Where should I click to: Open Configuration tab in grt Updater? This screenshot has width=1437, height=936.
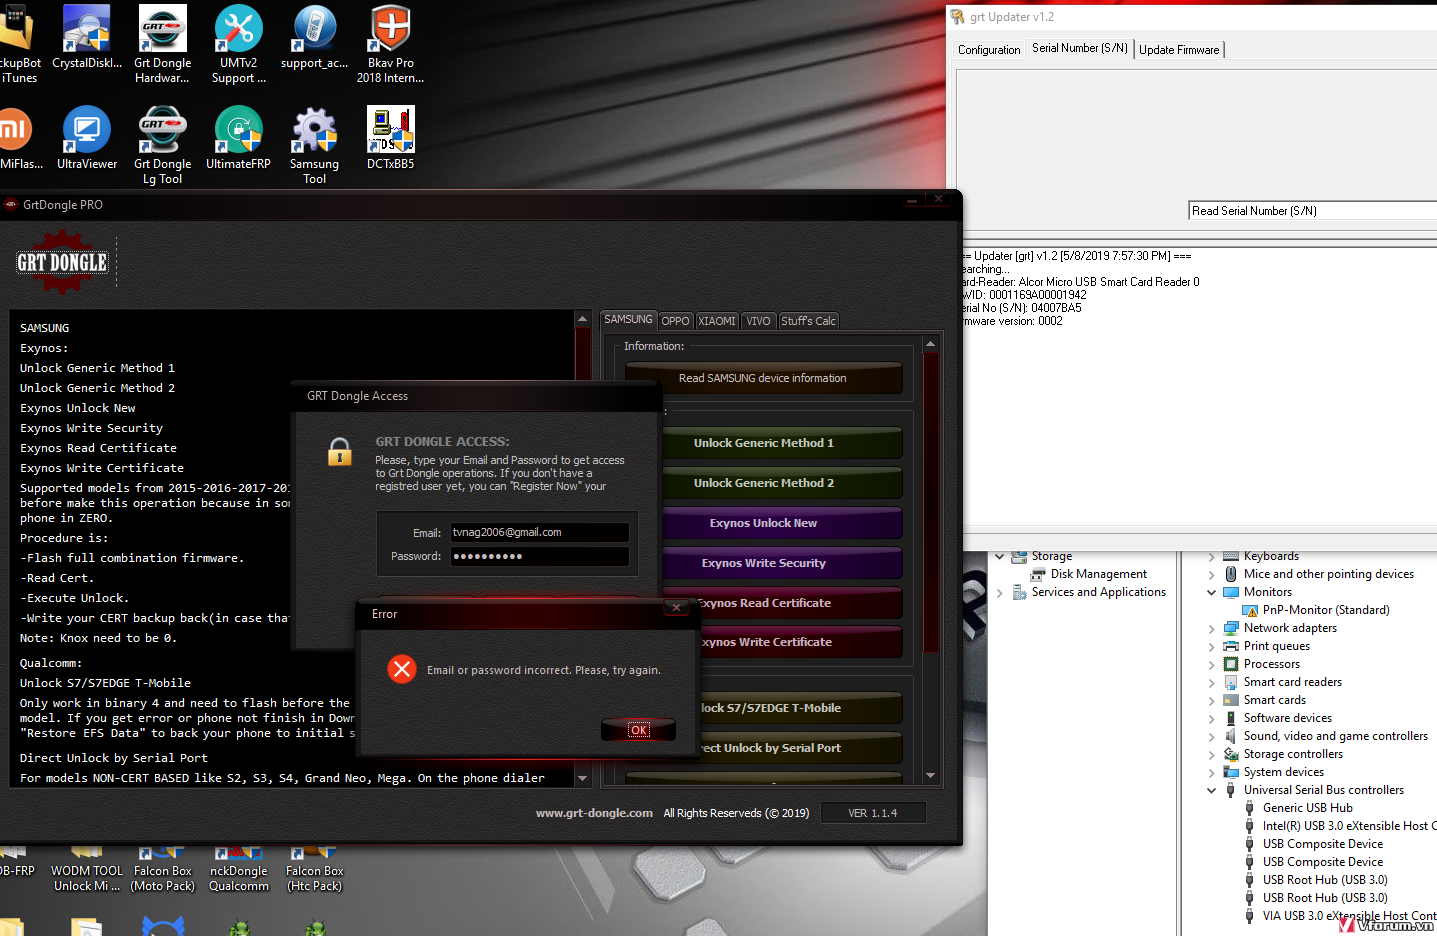coord(989,50)
